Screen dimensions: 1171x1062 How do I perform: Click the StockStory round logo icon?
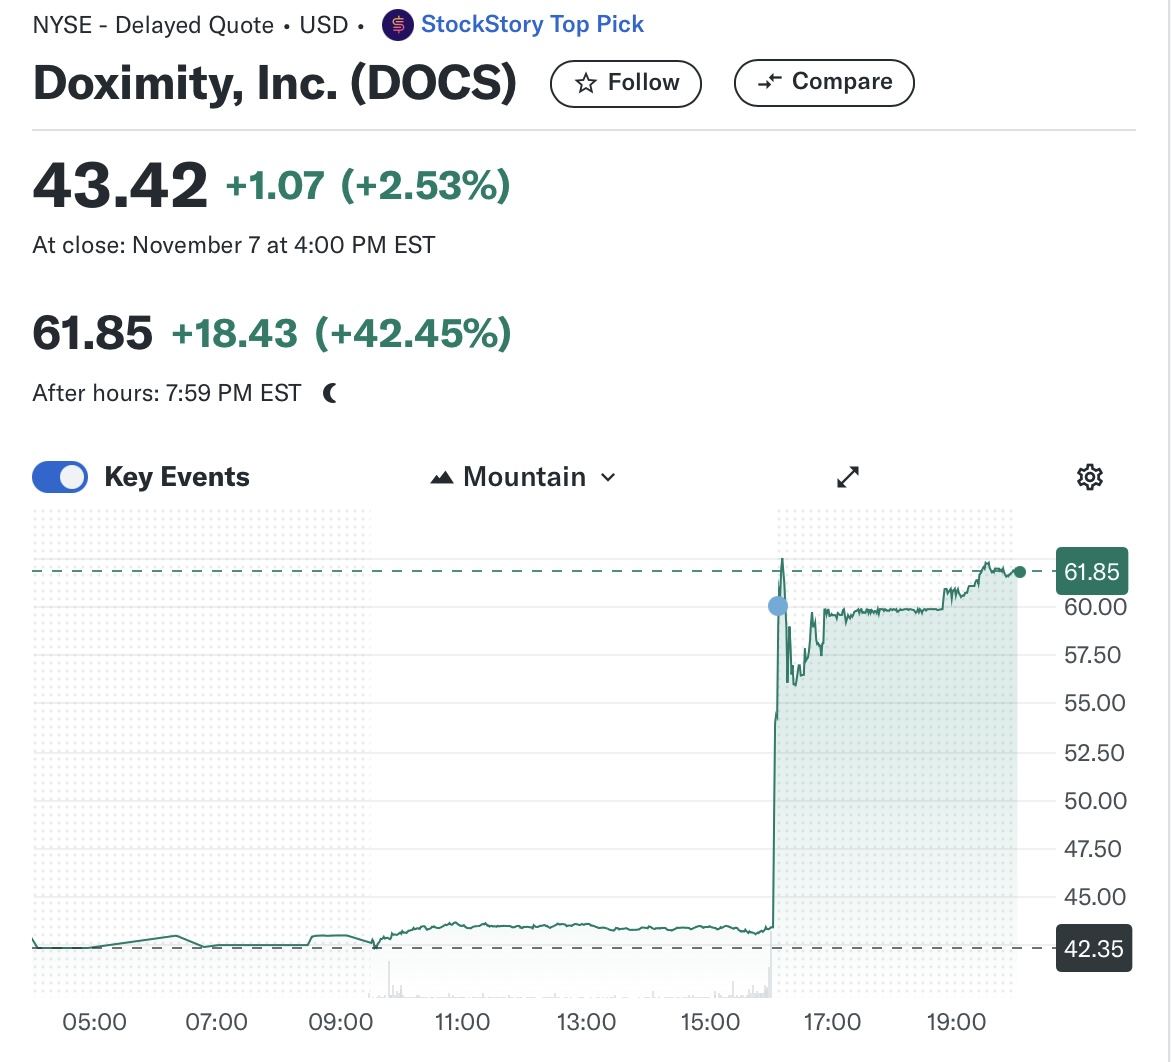(x=398, y=25)
